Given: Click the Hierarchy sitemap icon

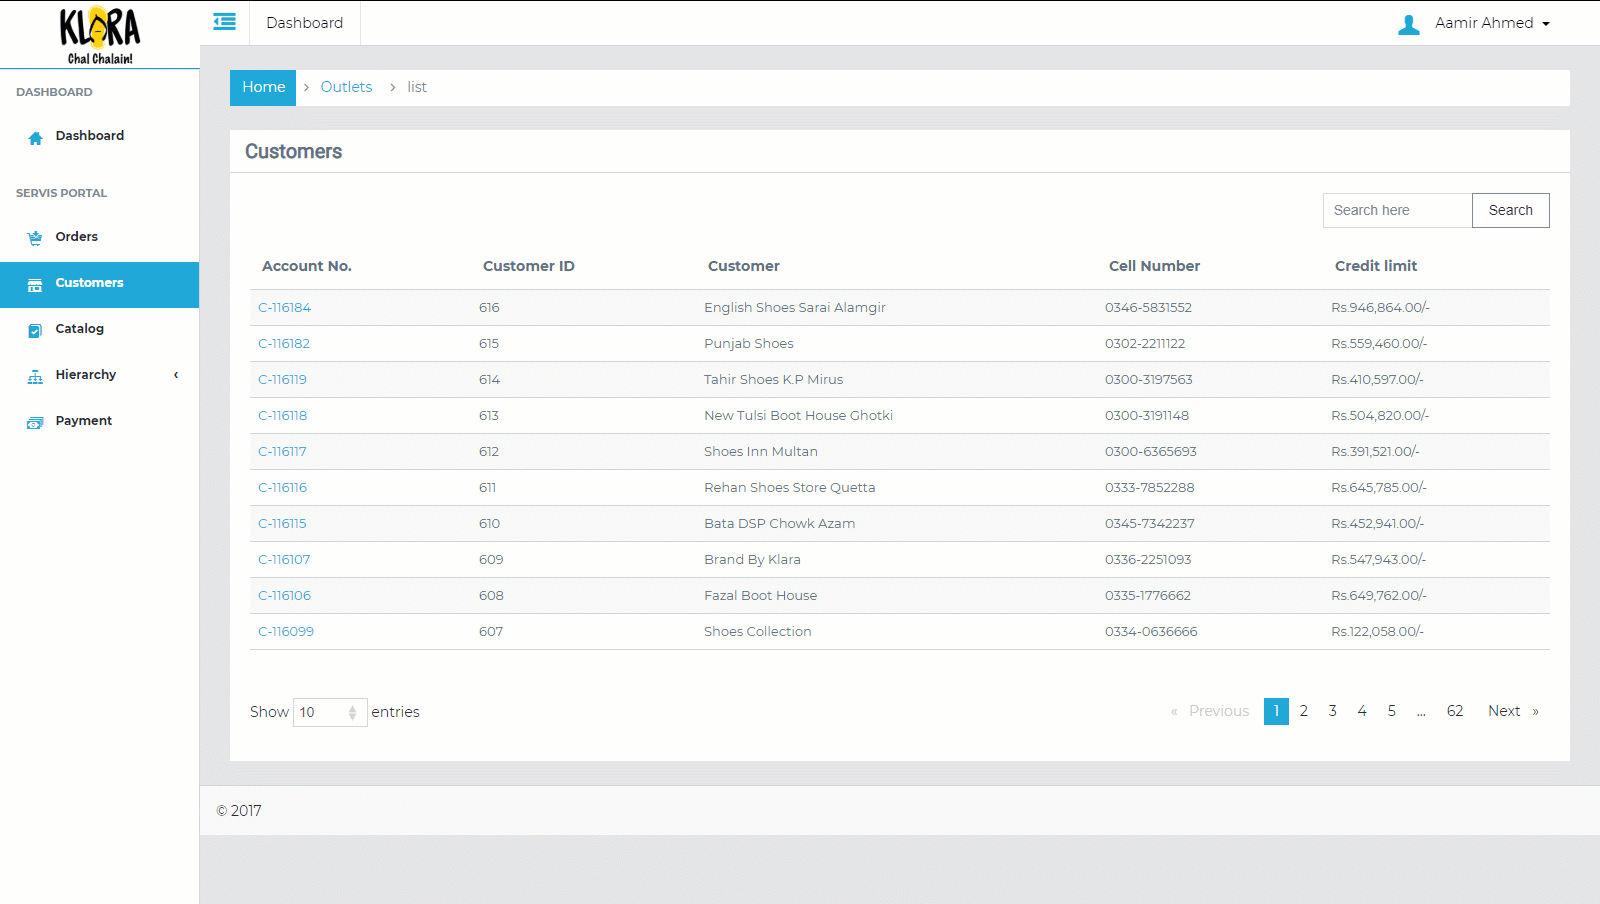Looking at the screenshot, I should pos(35,377).
